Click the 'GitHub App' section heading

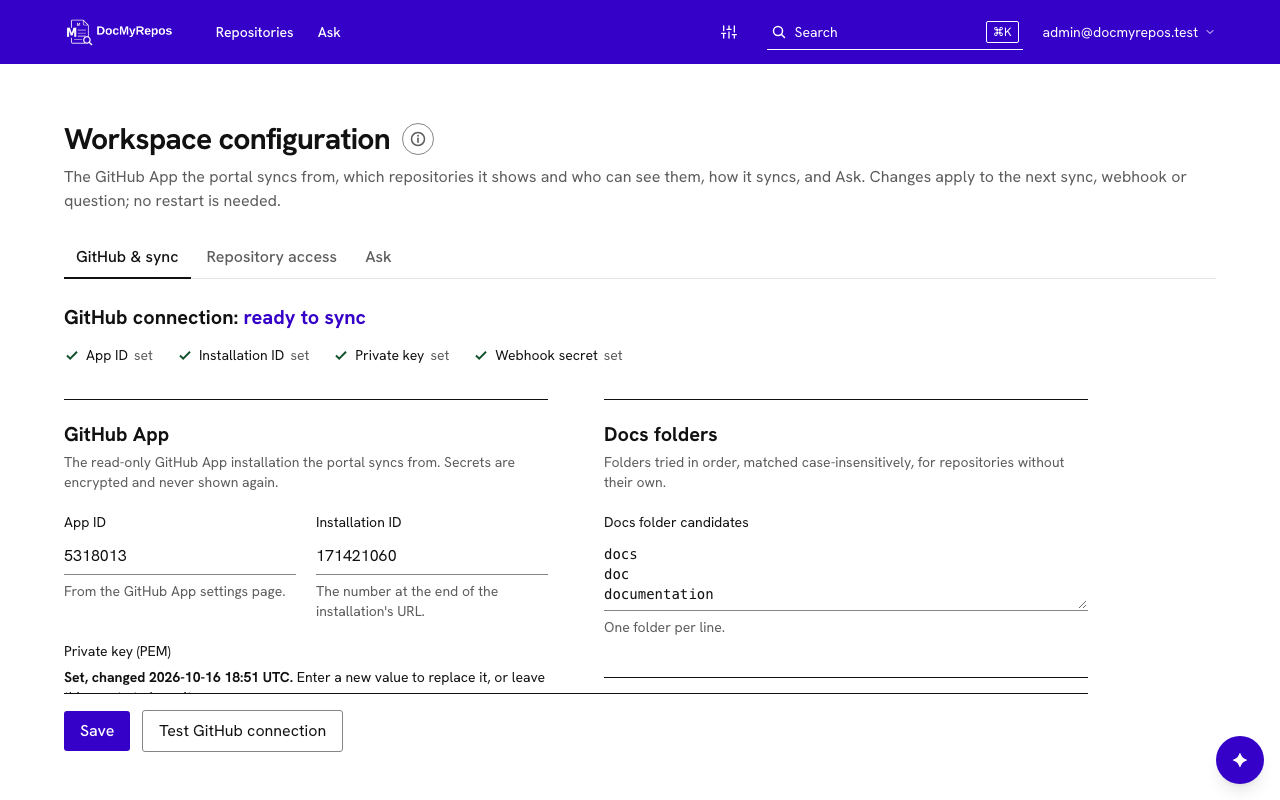coord(117,435)
